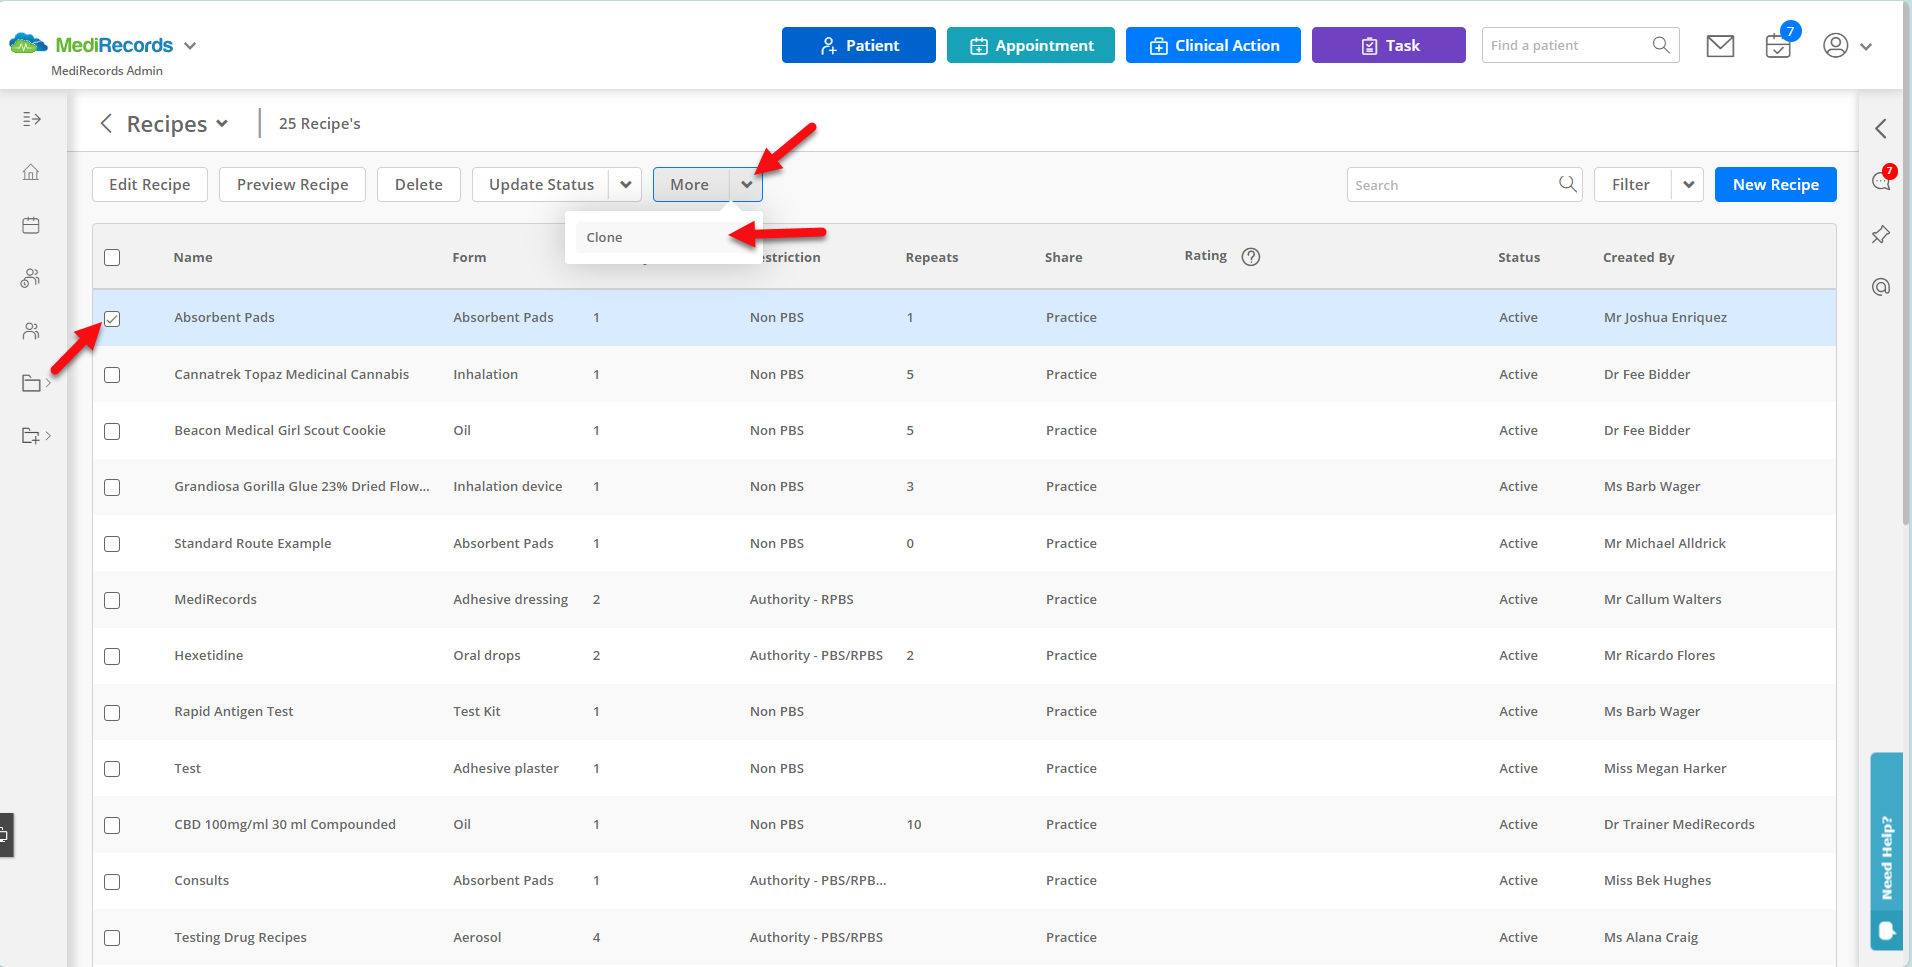Uncheck the Absorbent Pads recipe checkbox
Viewport: 1912px width, 967px height.
click(112, 319)
